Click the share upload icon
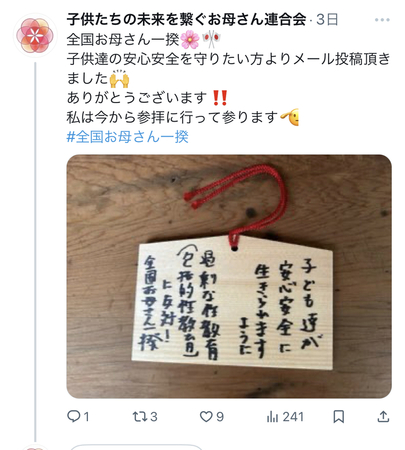This screenshot has height=450, width=405. coord(383,417)
